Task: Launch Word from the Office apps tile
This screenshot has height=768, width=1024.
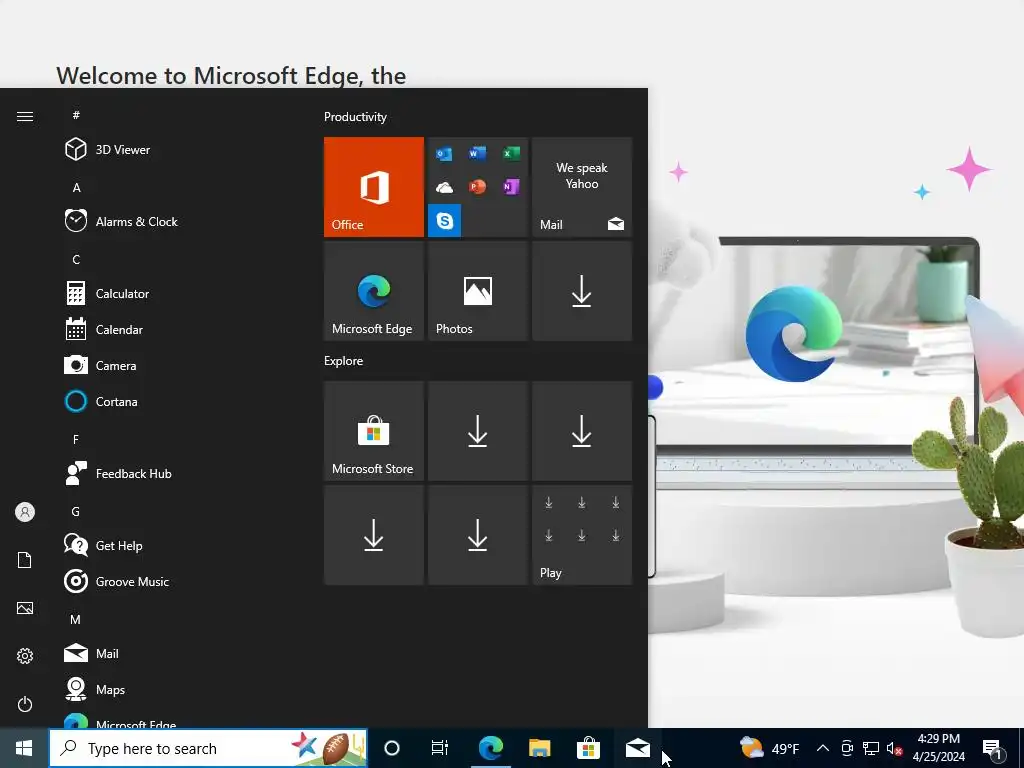Action: (477, 153)
